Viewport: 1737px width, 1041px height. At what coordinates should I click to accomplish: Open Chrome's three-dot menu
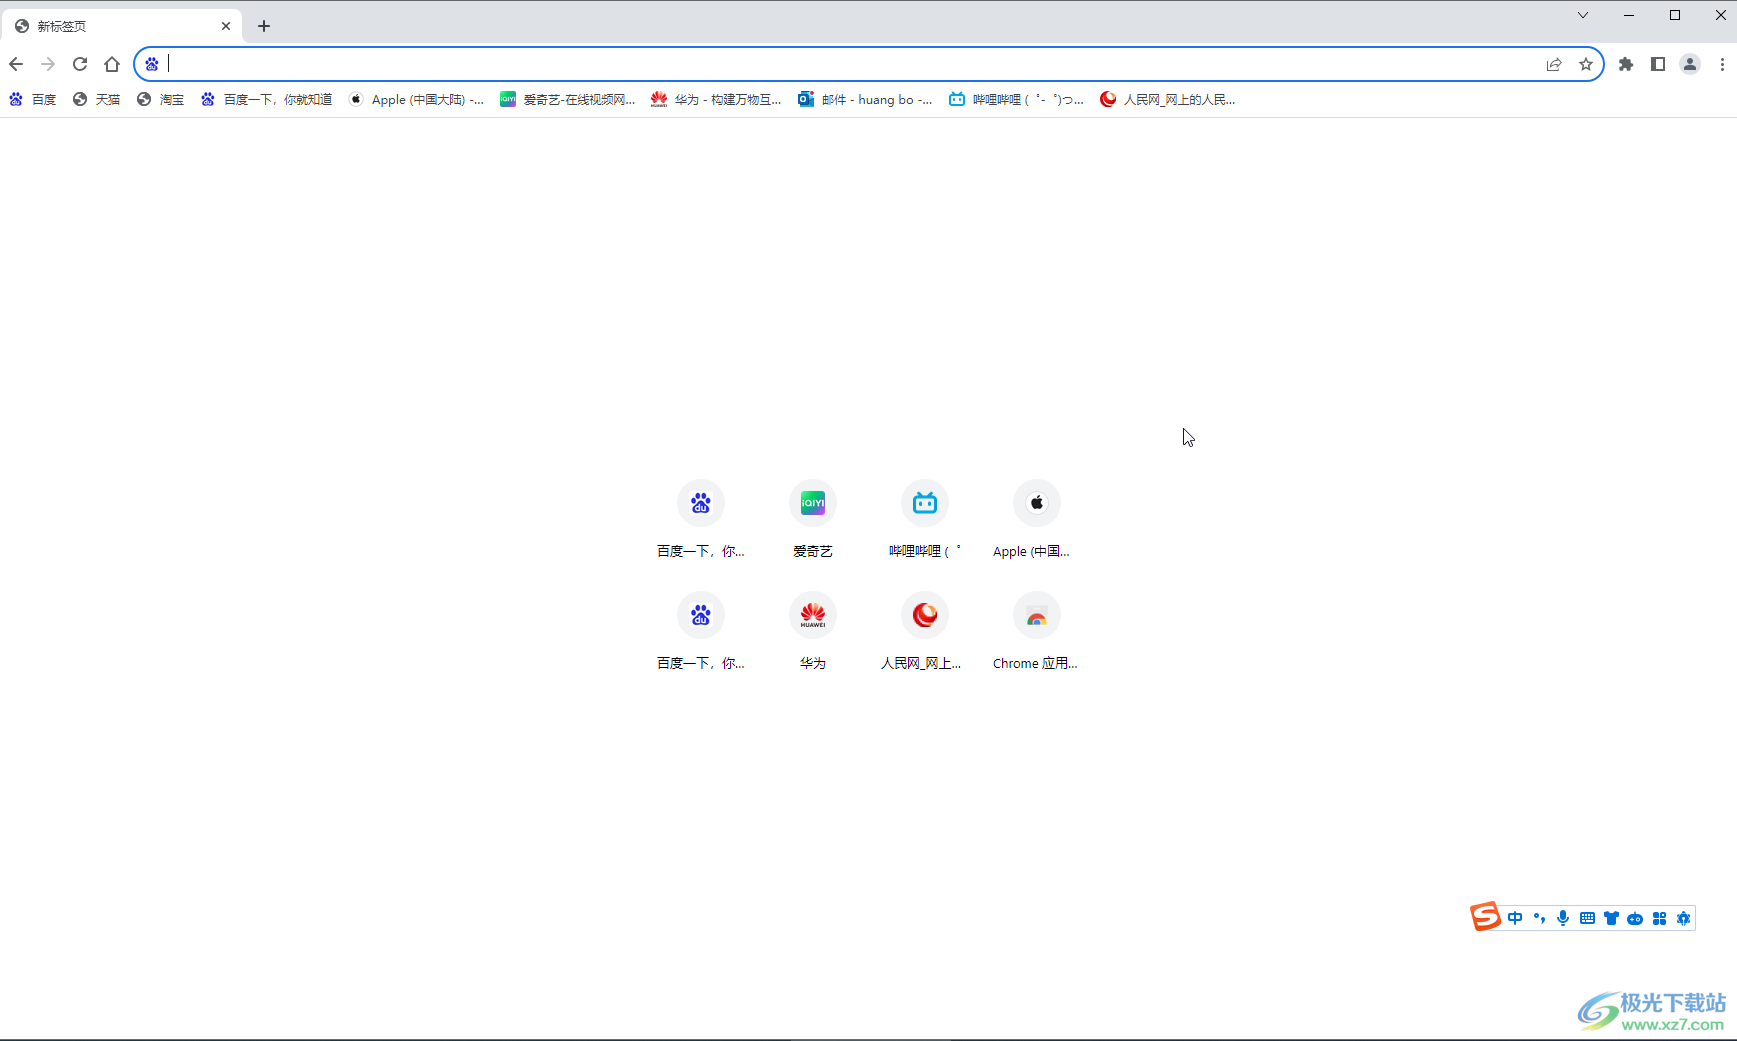coord(1722,64)
